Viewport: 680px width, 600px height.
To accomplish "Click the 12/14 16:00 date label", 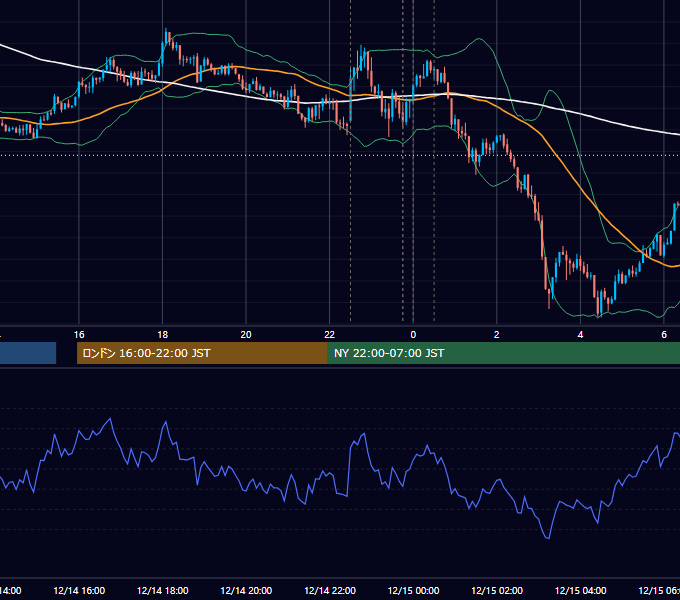I will (79, 590).
